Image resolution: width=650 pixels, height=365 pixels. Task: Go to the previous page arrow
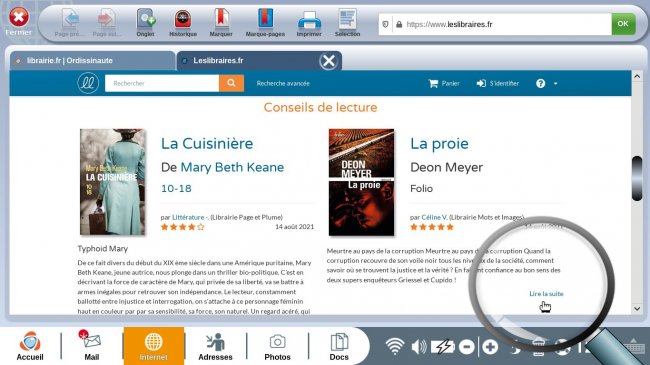click(70, 19)
